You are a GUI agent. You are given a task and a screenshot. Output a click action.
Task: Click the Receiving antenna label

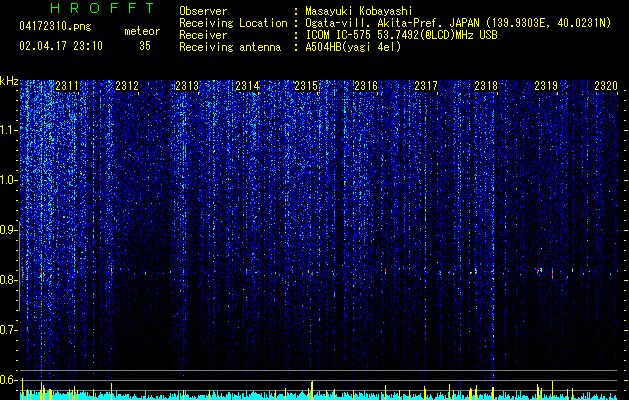tap(230, 47)
